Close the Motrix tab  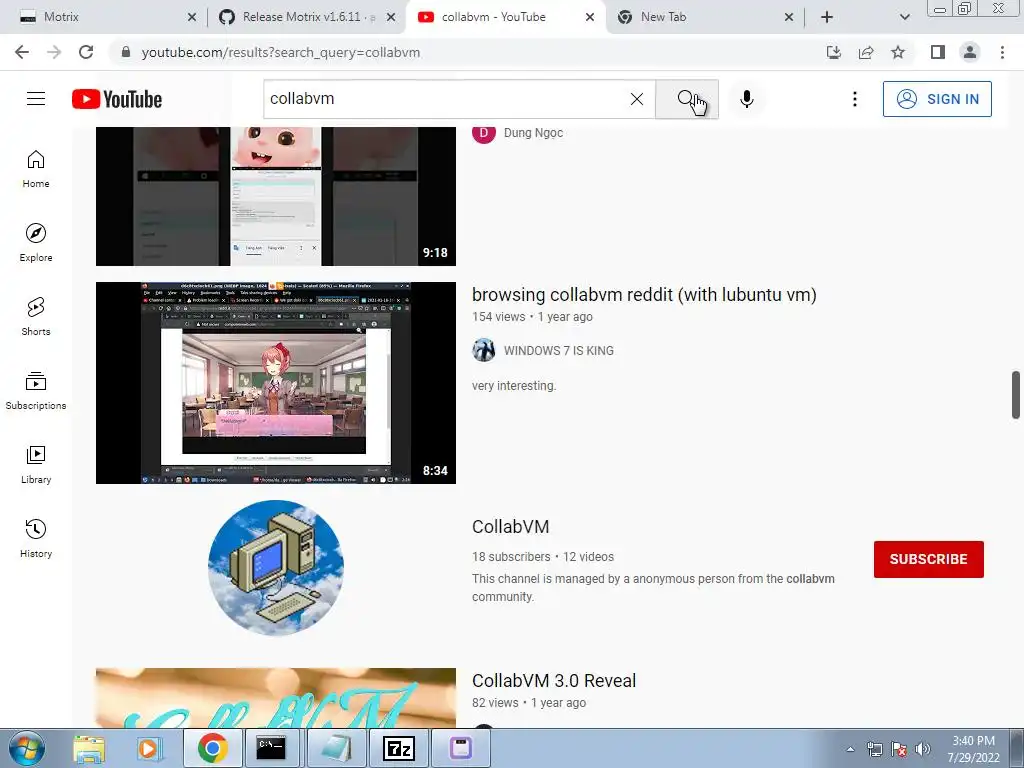point(191,17)
